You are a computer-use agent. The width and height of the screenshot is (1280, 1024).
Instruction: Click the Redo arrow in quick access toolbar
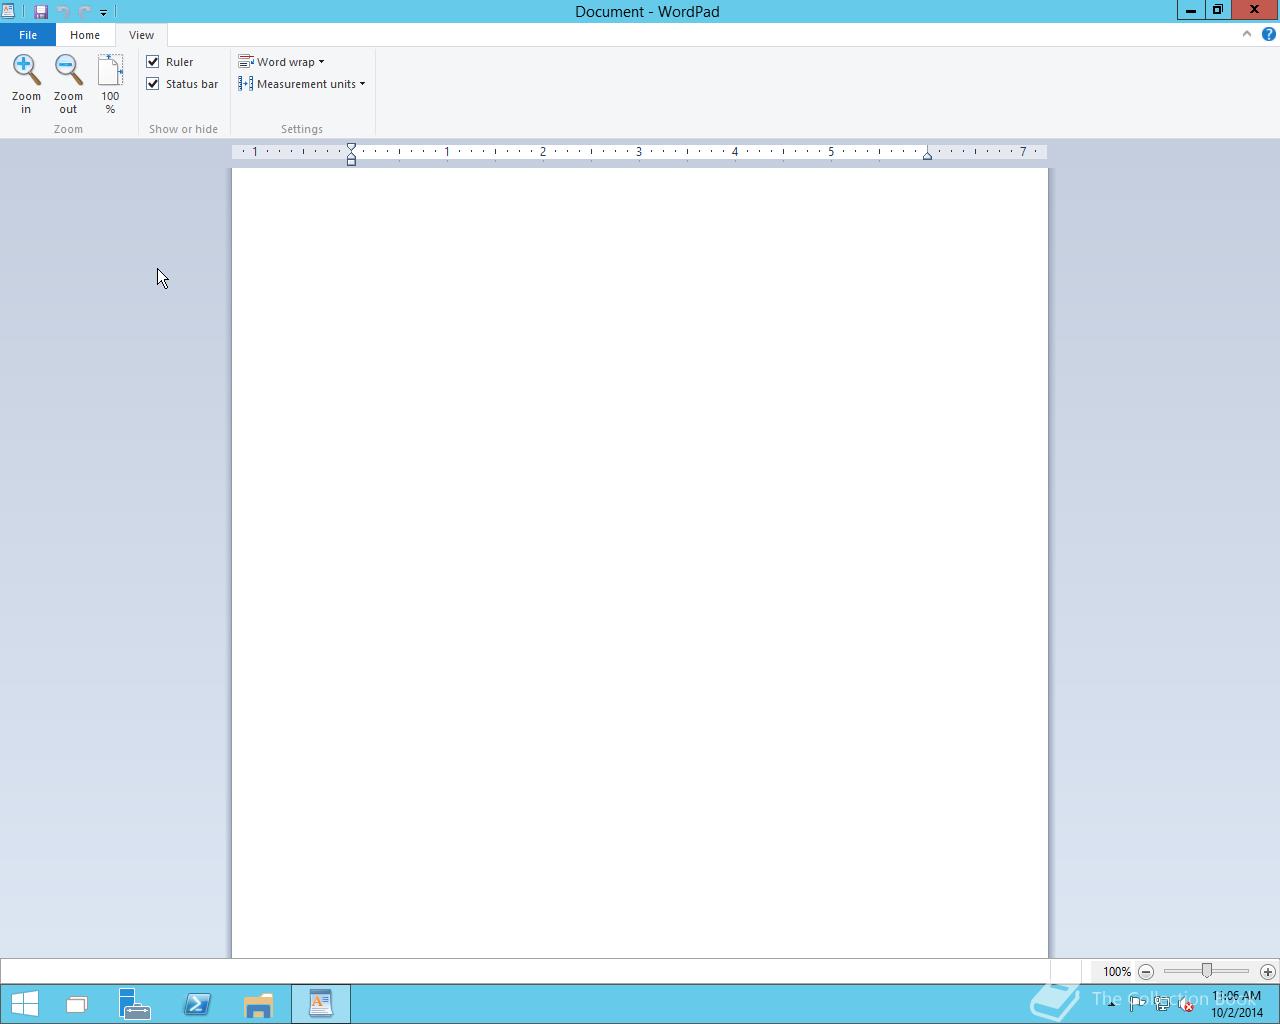coord(84,12)
